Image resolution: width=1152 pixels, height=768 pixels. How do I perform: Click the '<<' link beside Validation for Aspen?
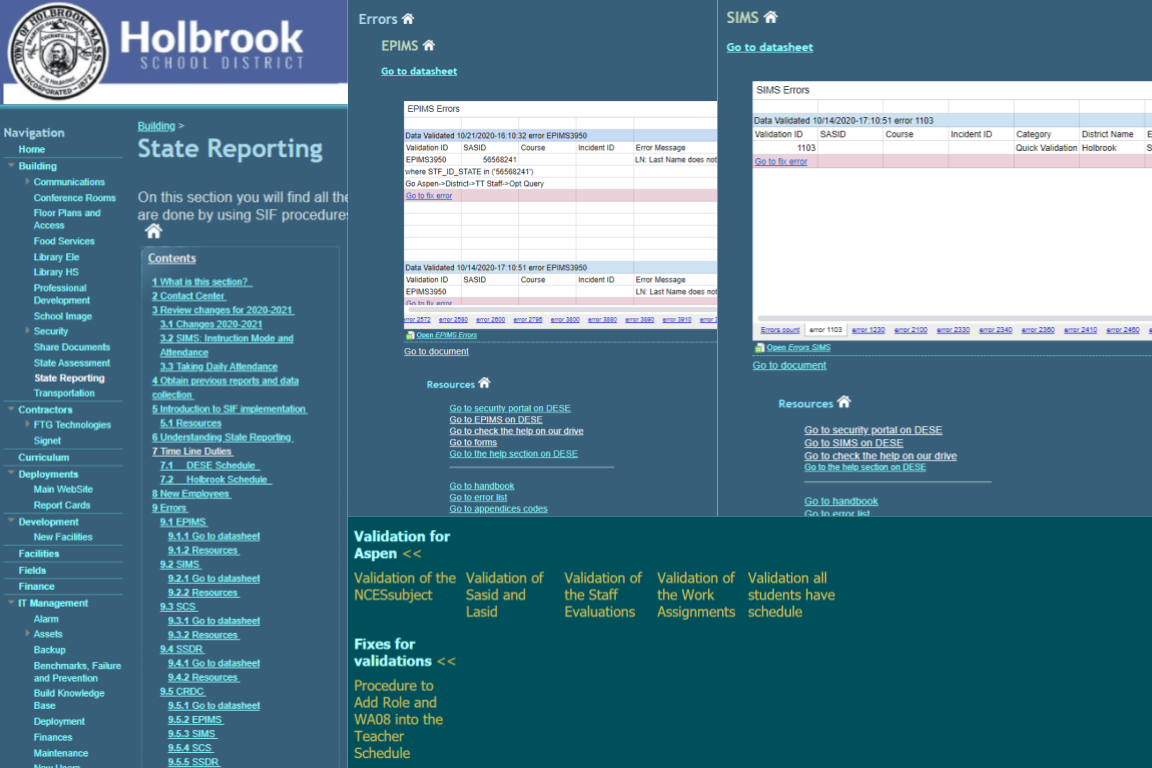pos(411,554)
